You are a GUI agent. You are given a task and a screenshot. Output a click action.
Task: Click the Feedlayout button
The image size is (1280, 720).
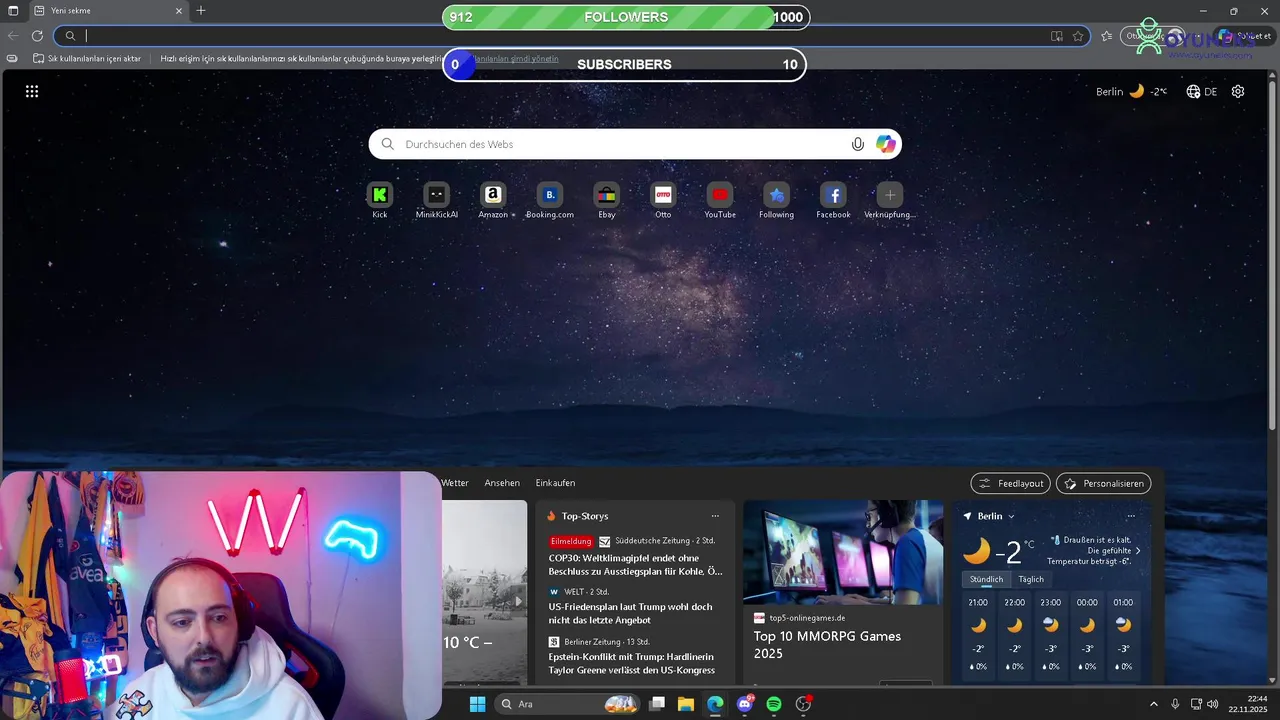coord(1010,483)
